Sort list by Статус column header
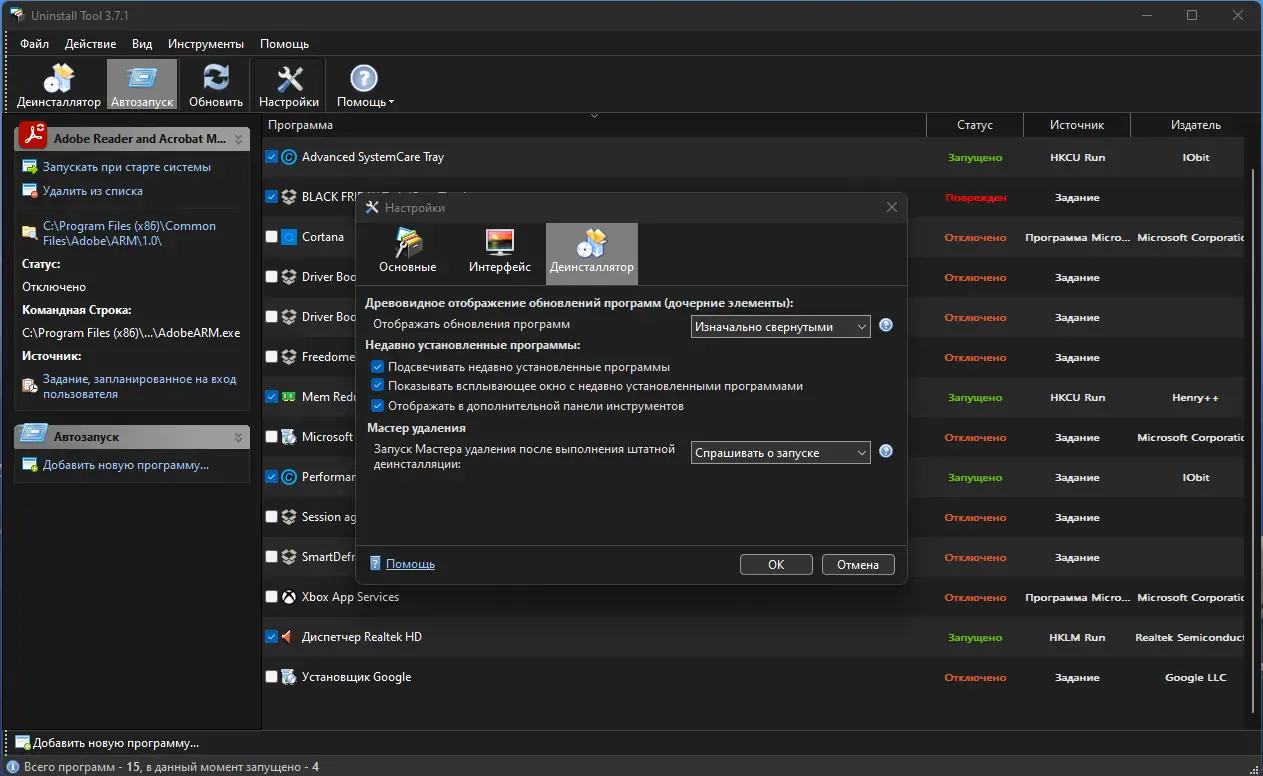 [975, 125]
